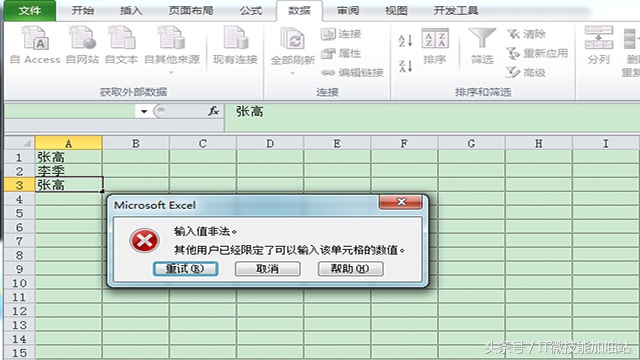Click 编辑链接 (Edit Links) button
Image resolution: width=640 pixels, height=360 pixels.
(352, 73)
